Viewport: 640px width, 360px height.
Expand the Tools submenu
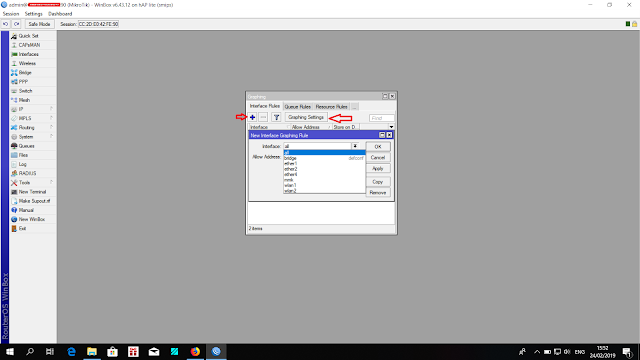[33, 182]
